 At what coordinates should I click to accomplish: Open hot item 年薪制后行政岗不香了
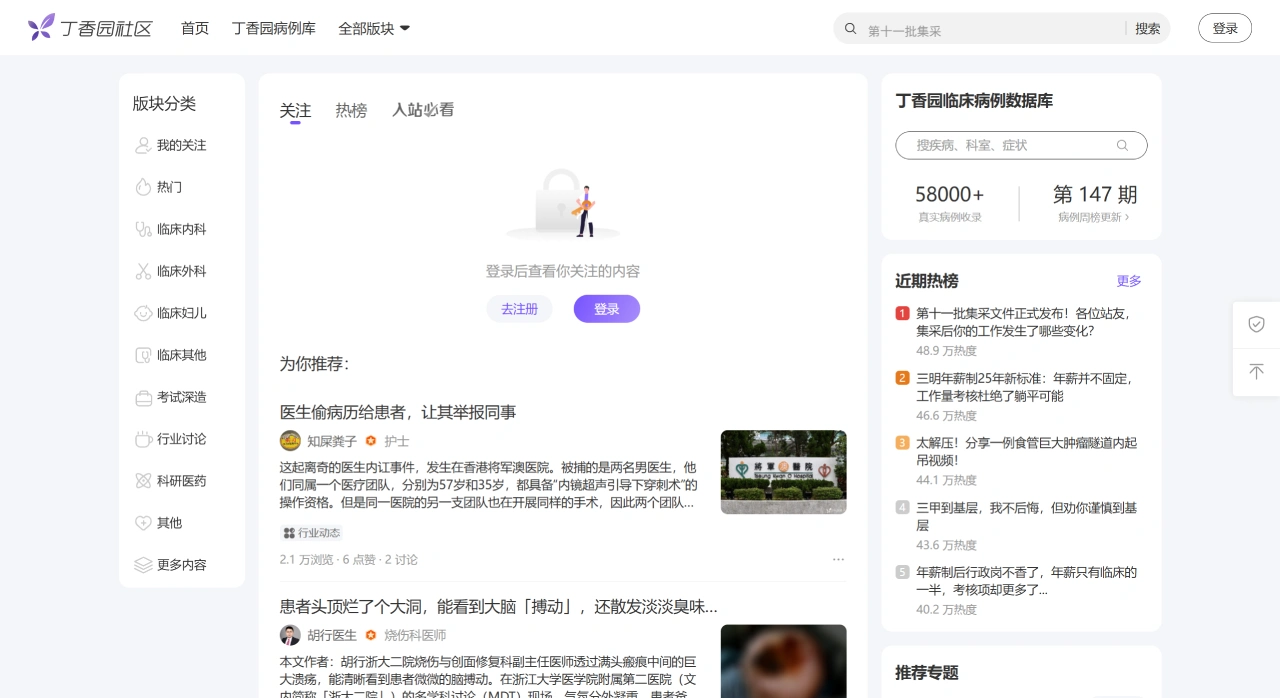1026,581
